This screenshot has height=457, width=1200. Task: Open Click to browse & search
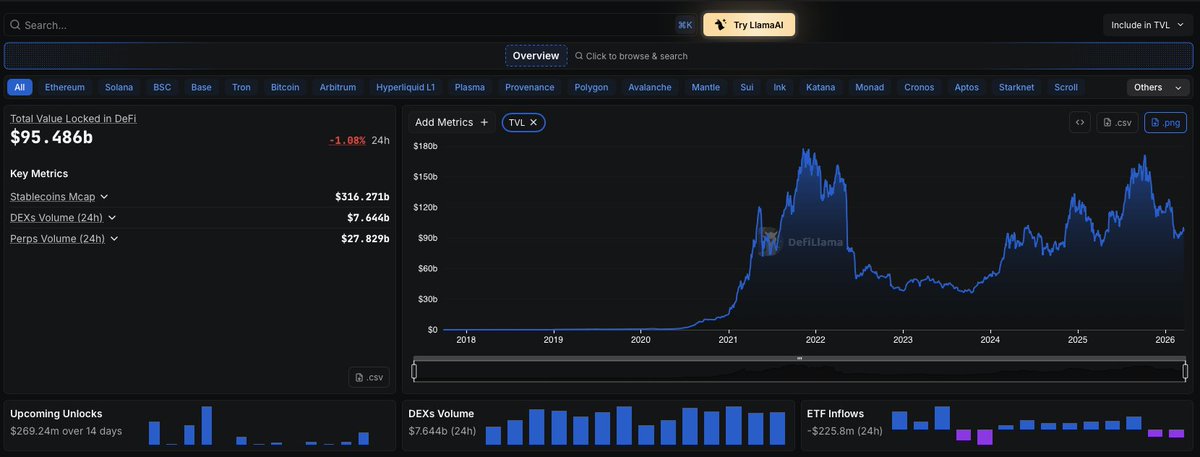(631, 56)
